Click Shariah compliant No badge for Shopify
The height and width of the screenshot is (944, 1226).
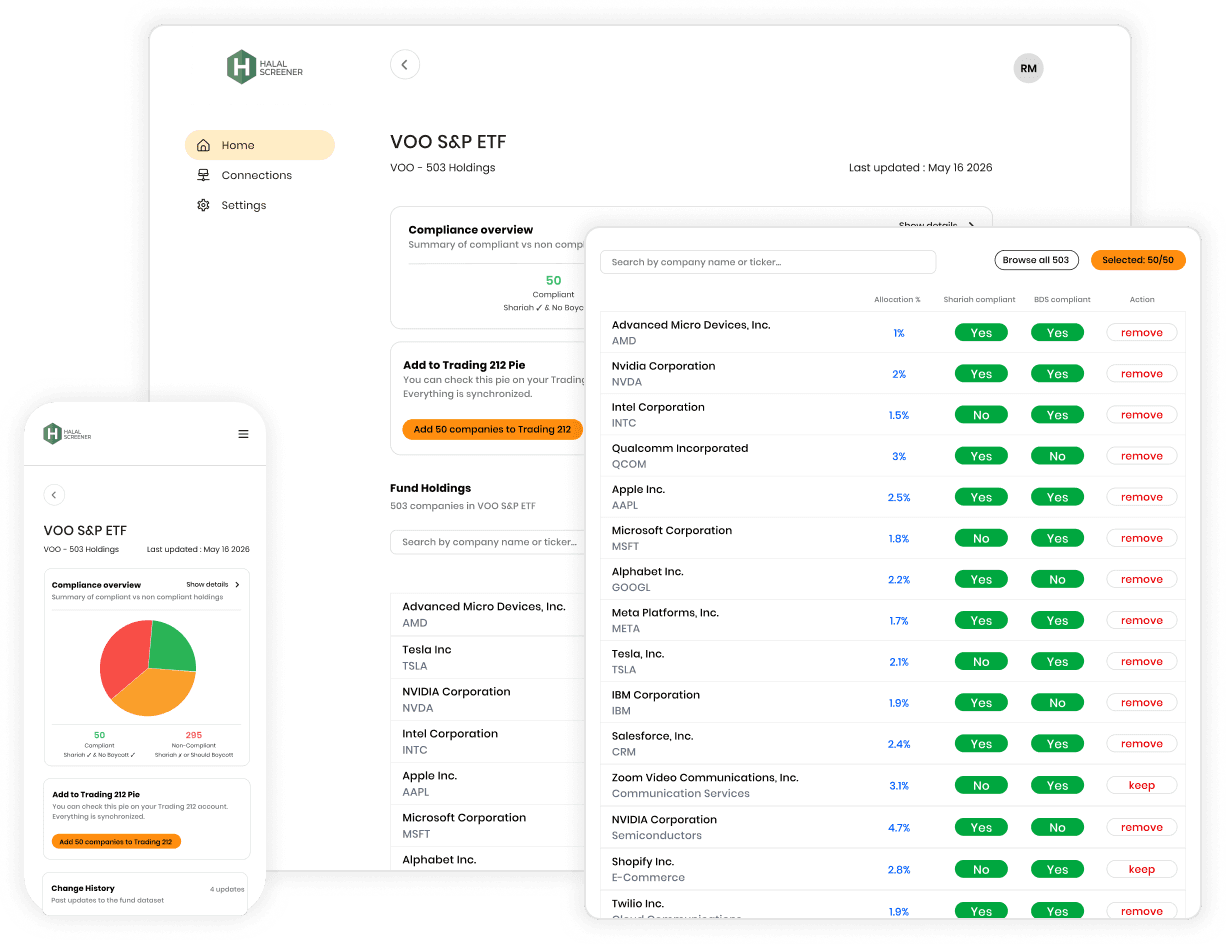coord(981,870)
